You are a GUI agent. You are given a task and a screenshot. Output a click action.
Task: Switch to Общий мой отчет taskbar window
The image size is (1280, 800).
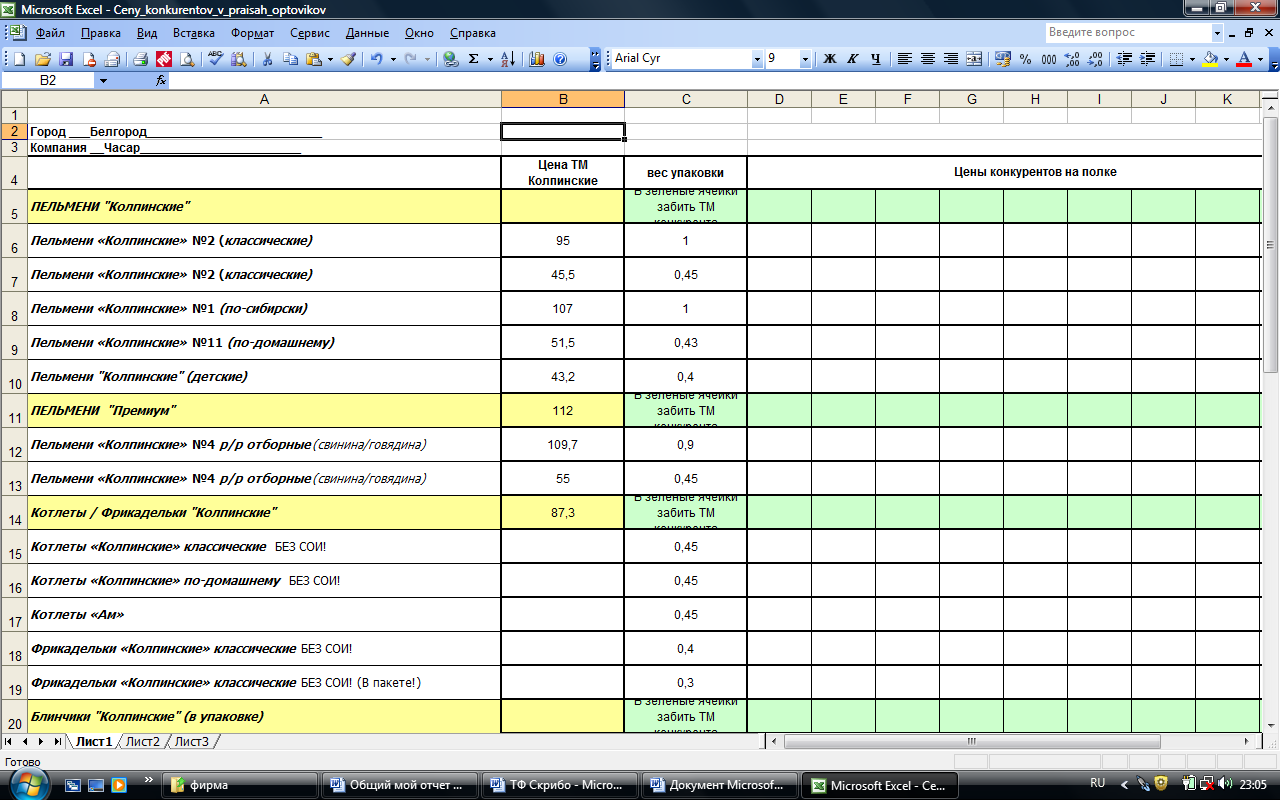[x=399, y=785]
